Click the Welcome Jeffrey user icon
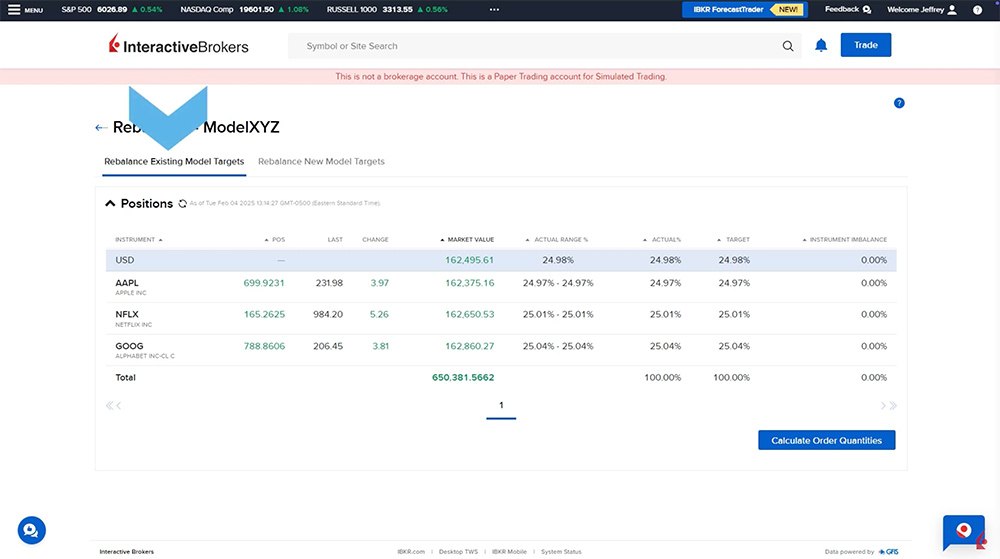The width and height of the screenshot is (1000, 559). pos(952,10)
